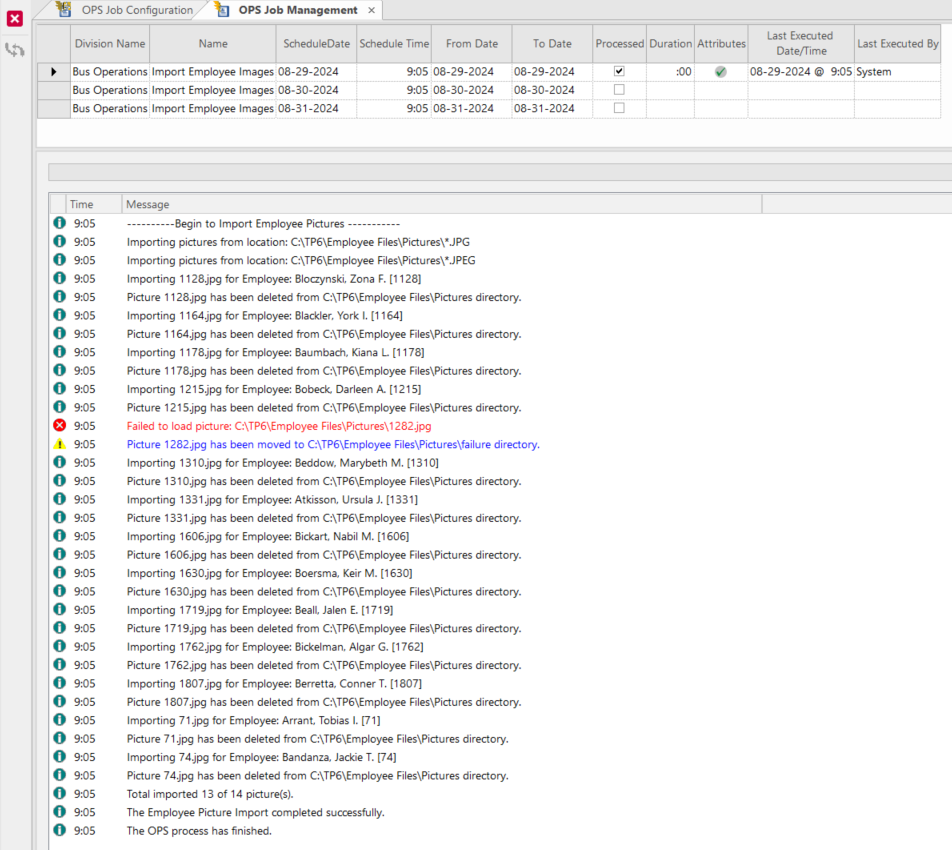952x850 pixels.
Task: Click the Message column header in log
Action: pyautogui.click(x=440, y=204)
